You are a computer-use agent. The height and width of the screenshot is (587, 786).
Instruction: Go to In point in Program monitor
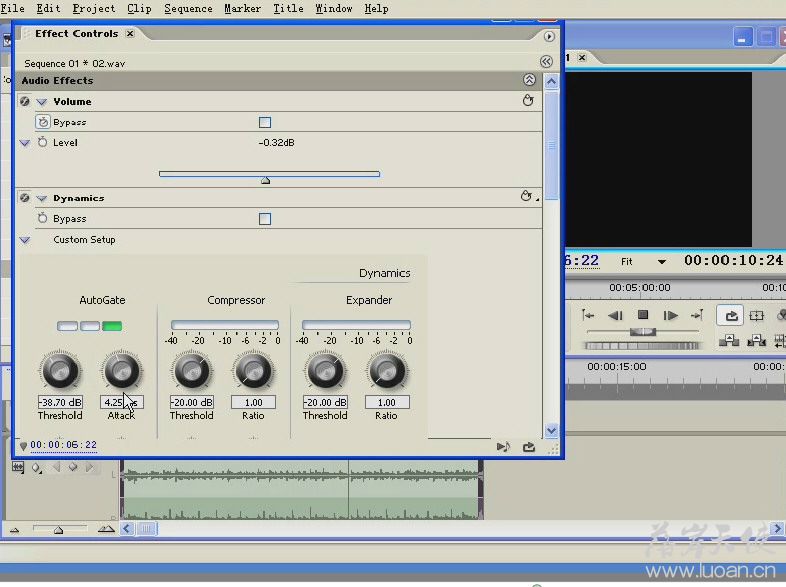(587, 315)
